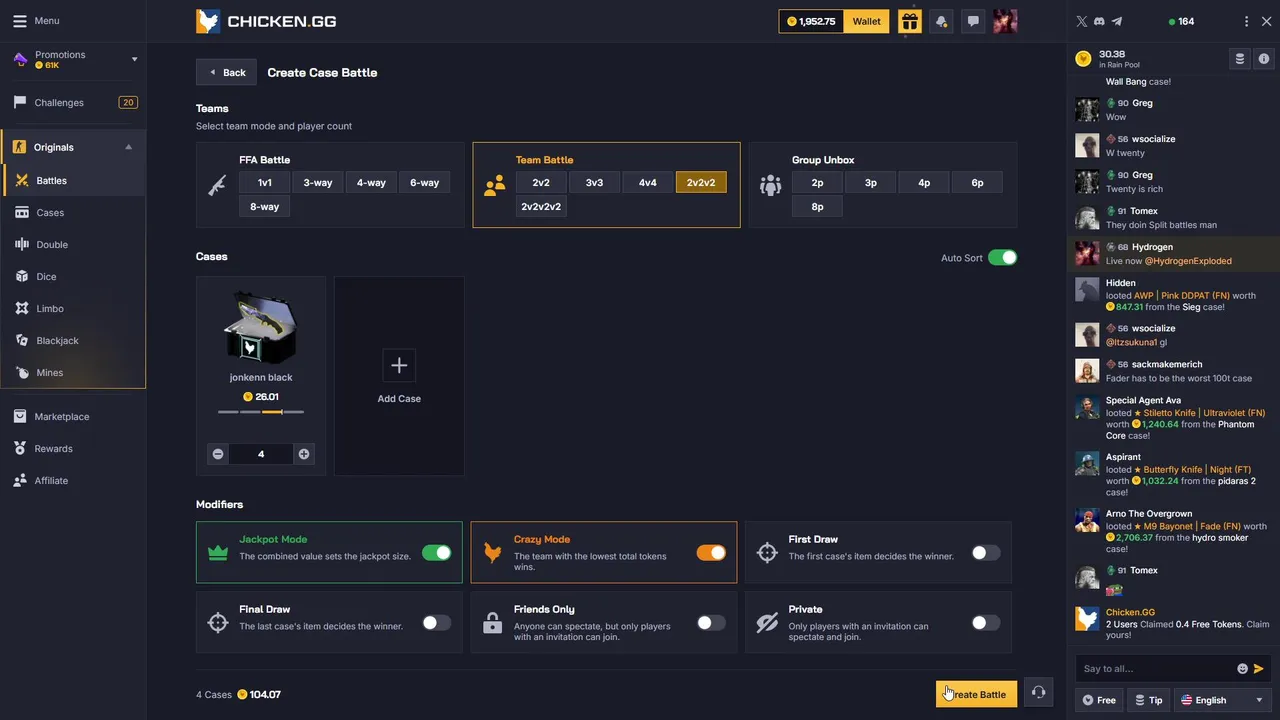
Task: Click the Chicken.GG logo
Action: pyautogui.click(x=266, y=21)
